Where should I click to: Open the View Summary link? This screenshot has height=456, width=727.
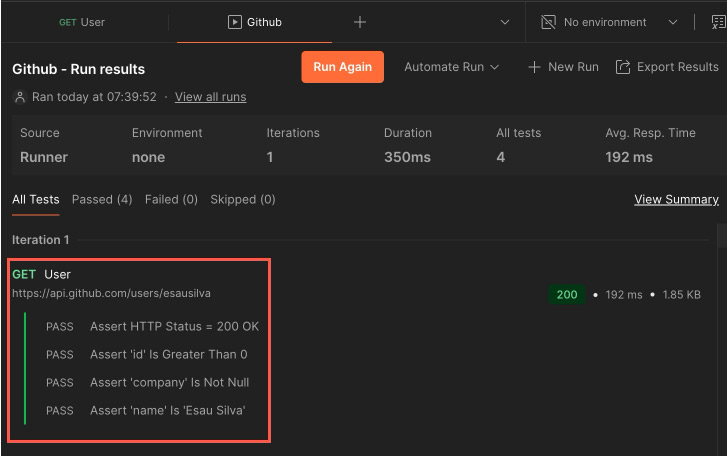pyautogui.click(x=676, y=200)
